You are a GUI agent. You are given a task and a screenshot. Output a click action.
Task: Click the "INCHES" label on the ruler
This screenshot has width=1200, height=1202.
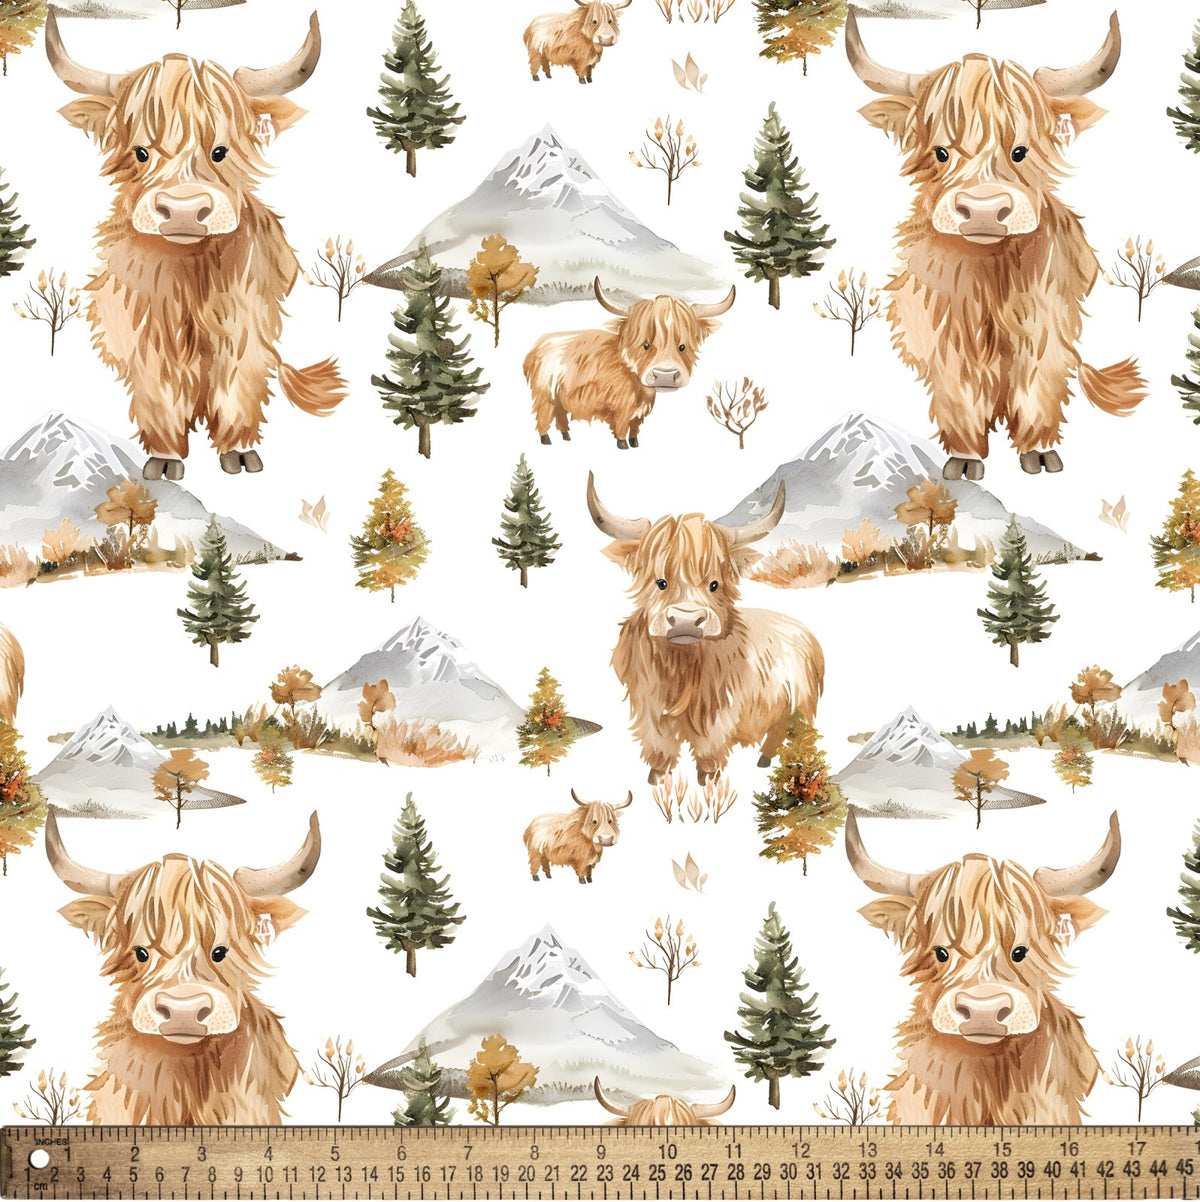(52, 1140)
